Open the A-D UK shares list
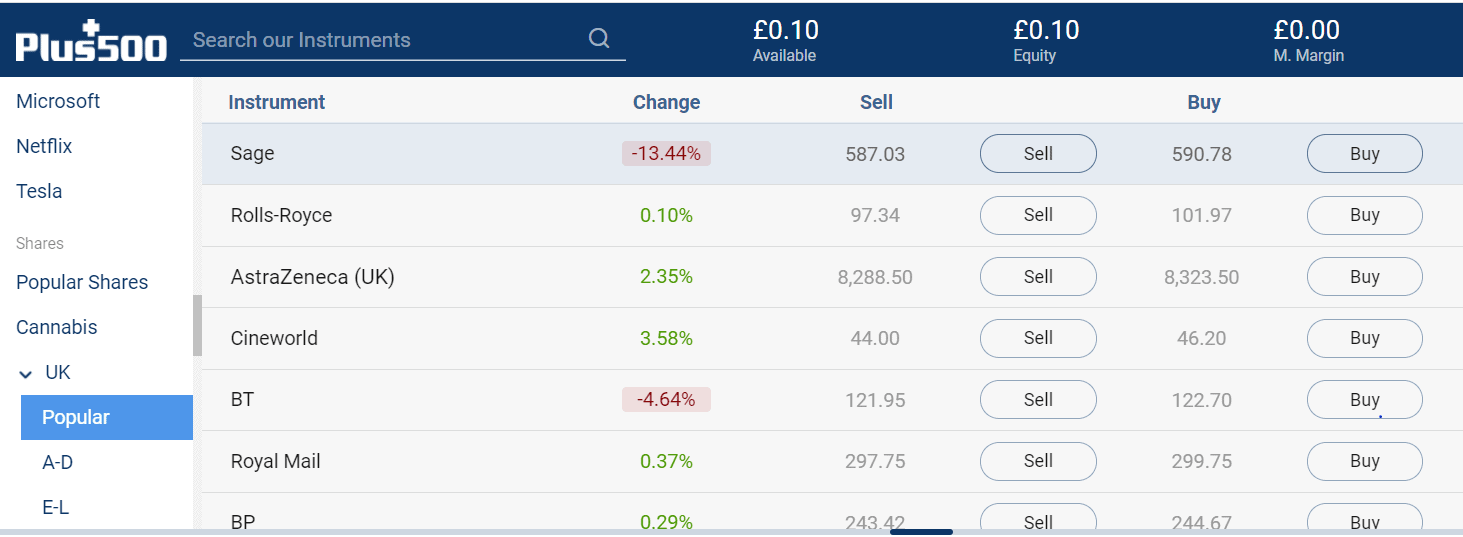This screenshot has height=537, width=1463. coord(57,462)
